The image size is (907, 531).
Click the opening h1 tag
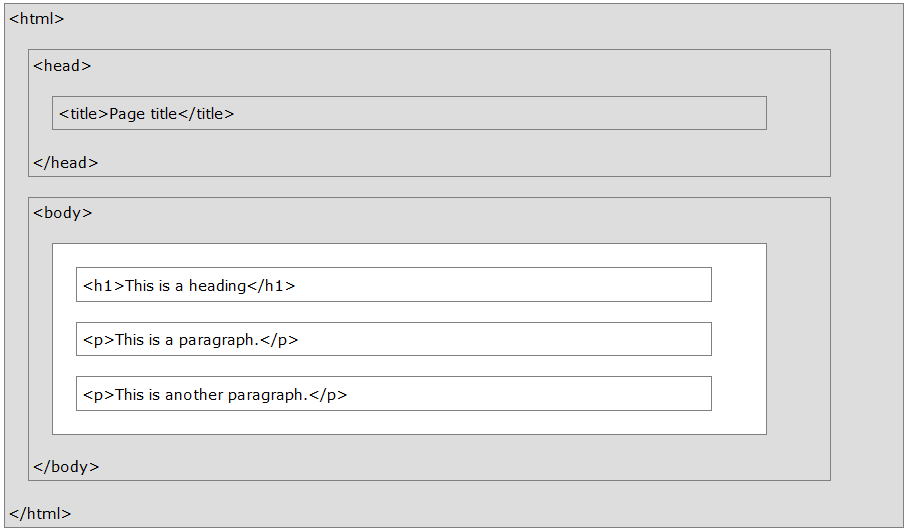pyautogui.click(x=103, y=285)
